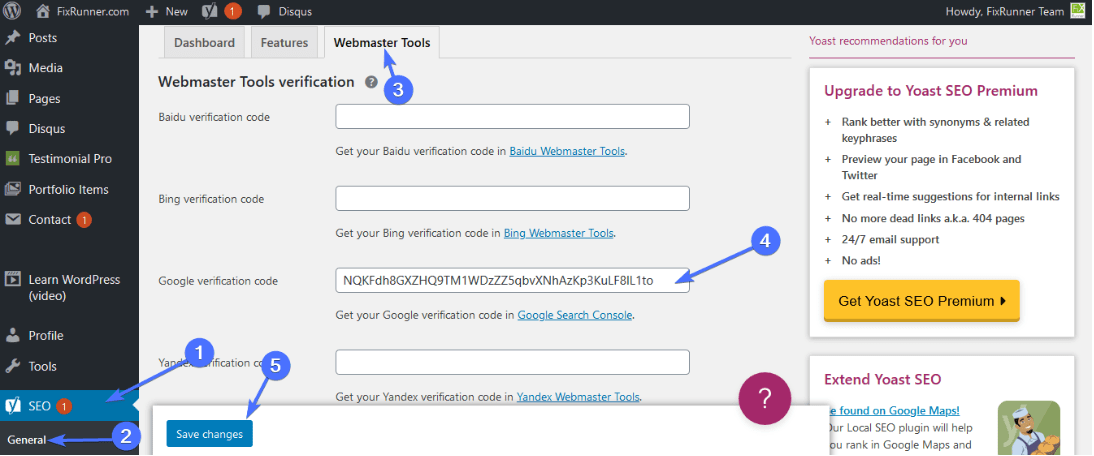Open the Yandex Webmaster Tools link

click(x=578, y=397)
